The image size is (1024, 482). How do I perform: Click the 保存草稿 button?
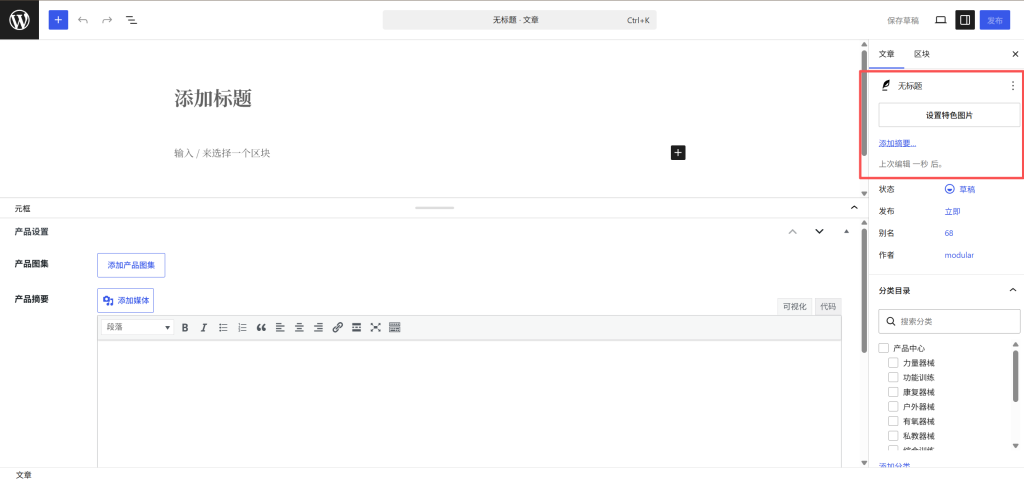click(903, 20)
